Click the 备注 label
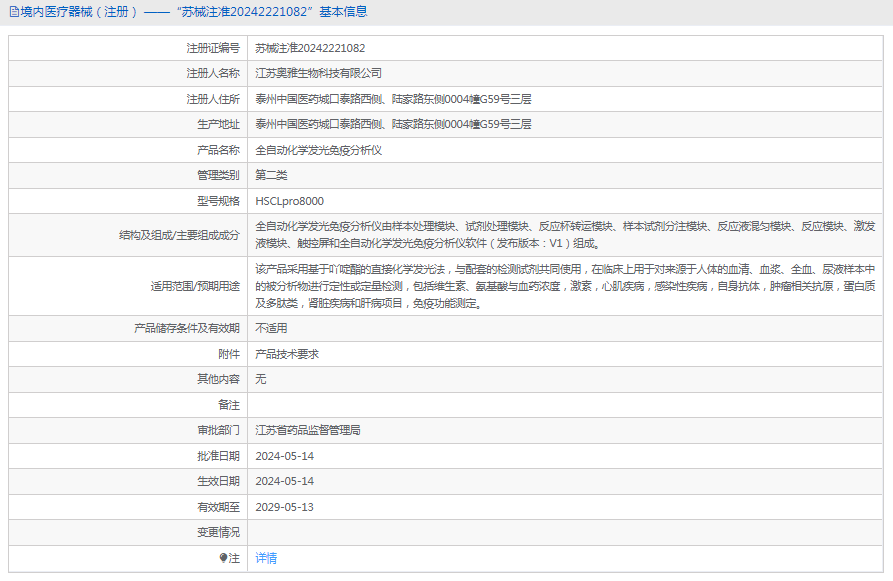893x581 pixels. (229, 405)
